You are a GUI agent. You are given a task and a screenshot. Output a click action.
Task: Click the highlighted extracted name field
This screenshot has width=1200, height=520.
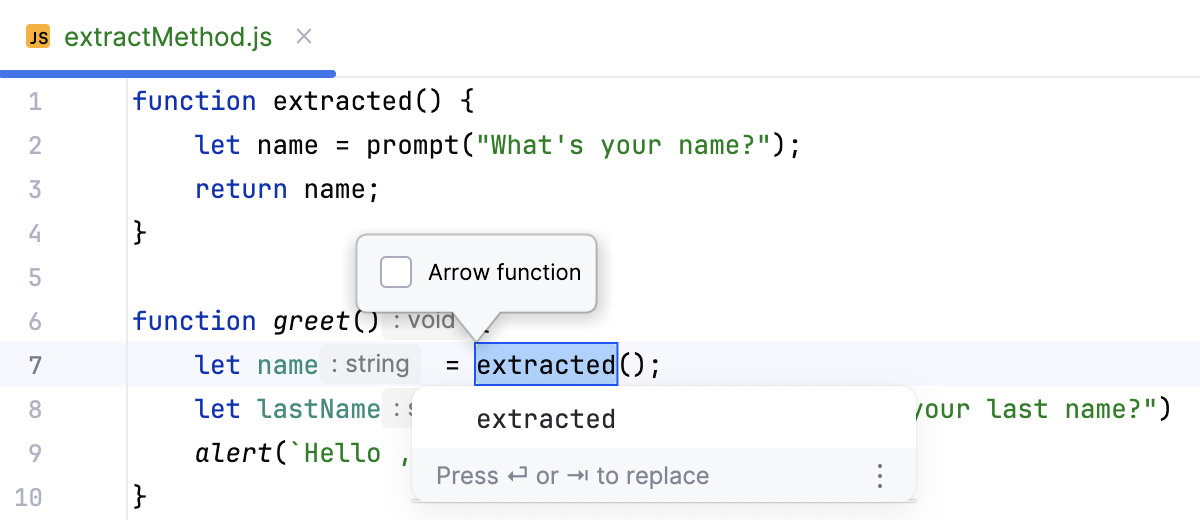click(x=546, y=365)
